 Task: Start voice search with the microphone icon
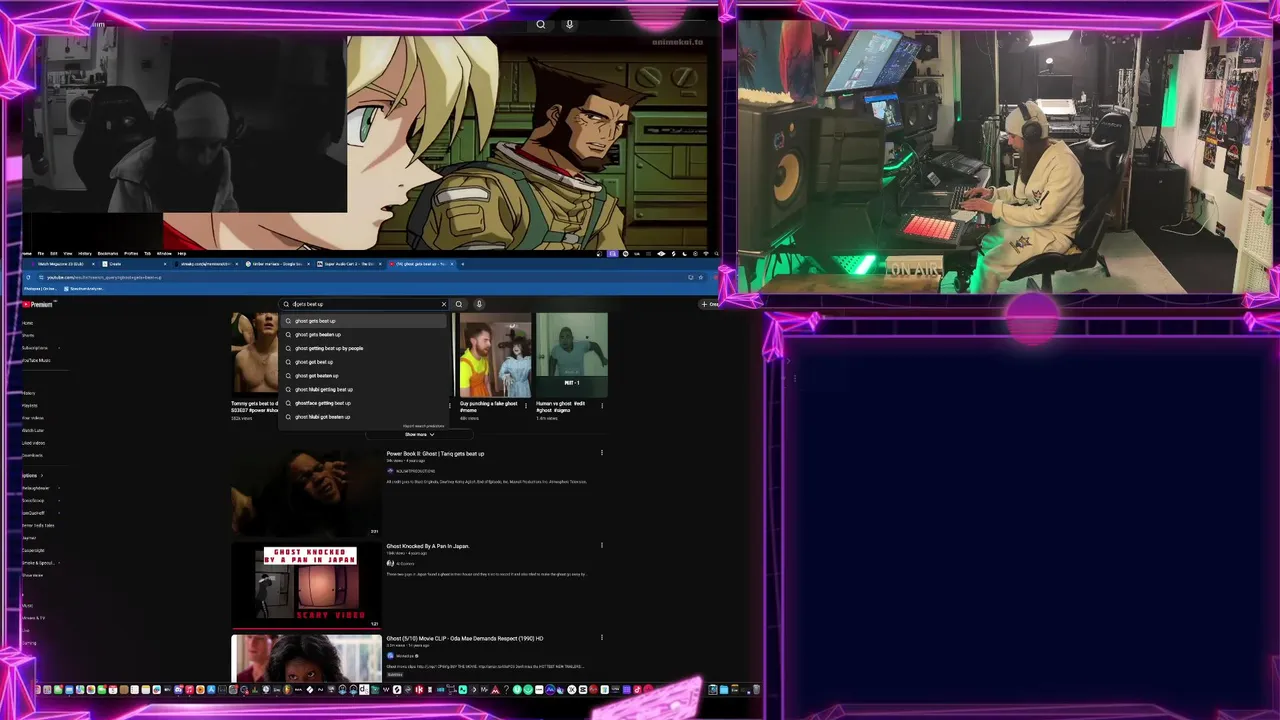(479, 304)
